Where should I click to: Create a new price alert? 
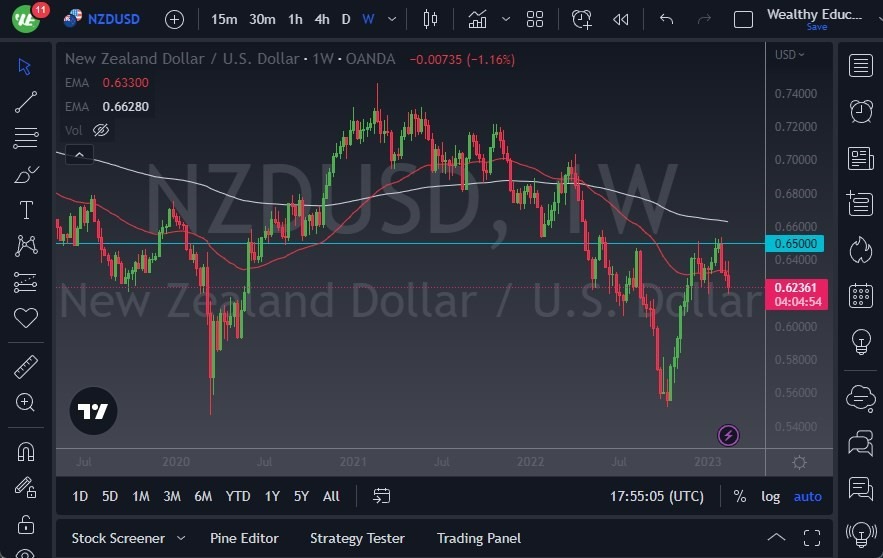click(582, 20)
